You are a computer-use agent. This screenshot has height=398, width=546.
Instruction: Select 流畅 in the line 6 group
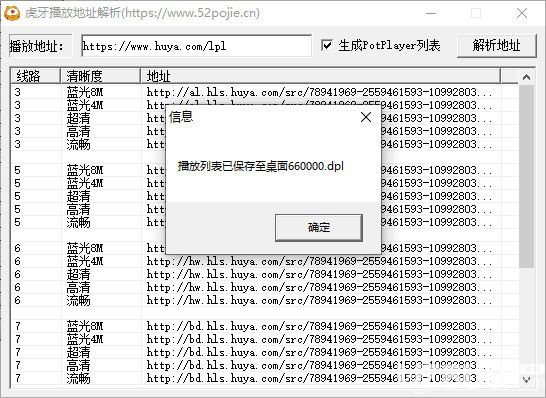click(78, 301)
